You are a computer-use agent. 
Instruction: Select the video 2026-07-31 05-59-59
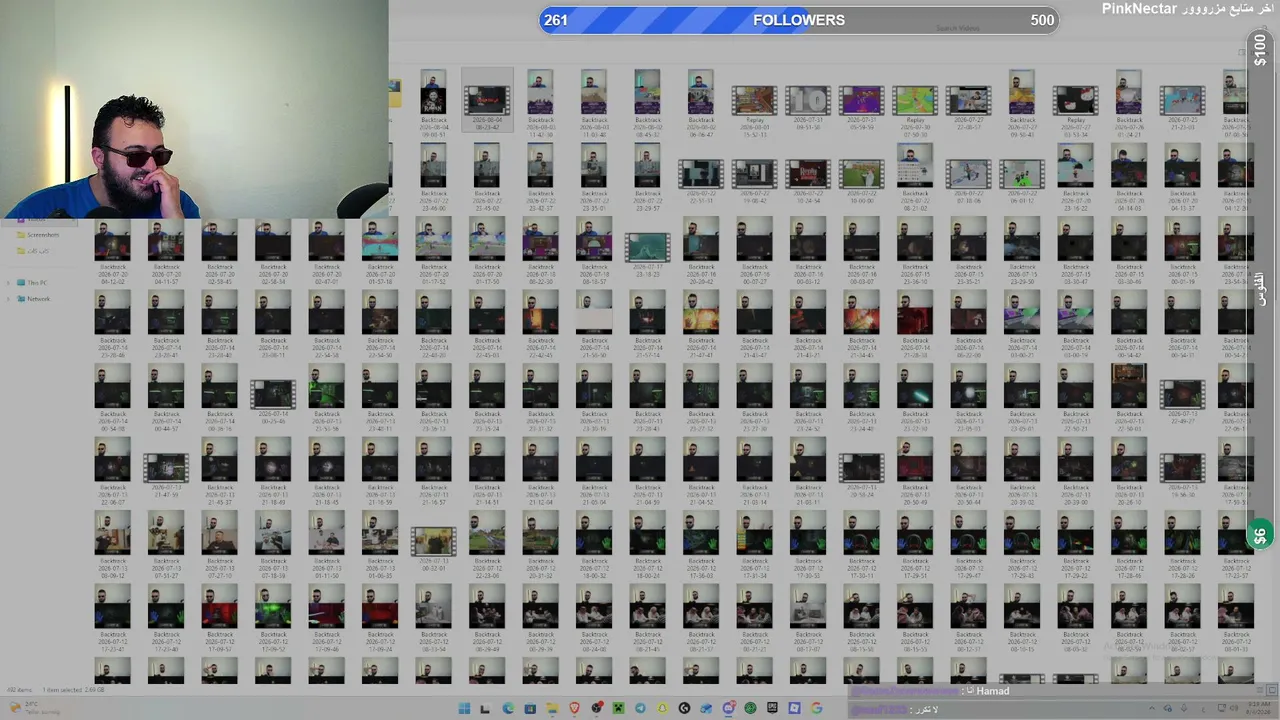[x=861, y=106]
